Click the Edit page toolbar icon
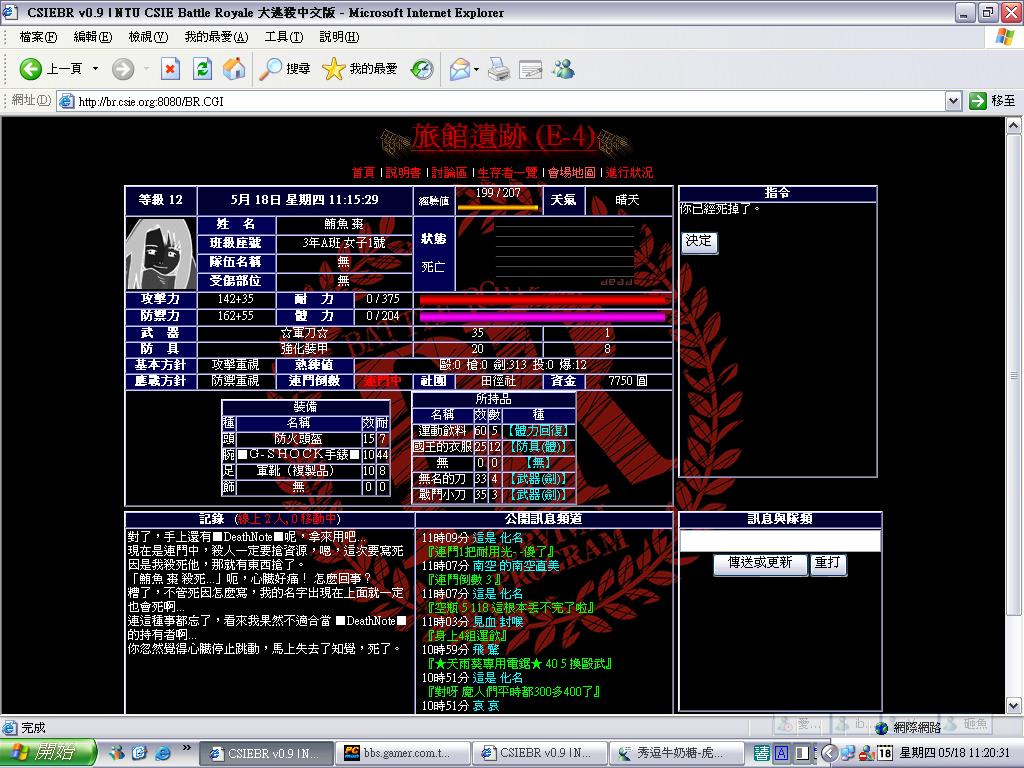 [x=530, y=69]
